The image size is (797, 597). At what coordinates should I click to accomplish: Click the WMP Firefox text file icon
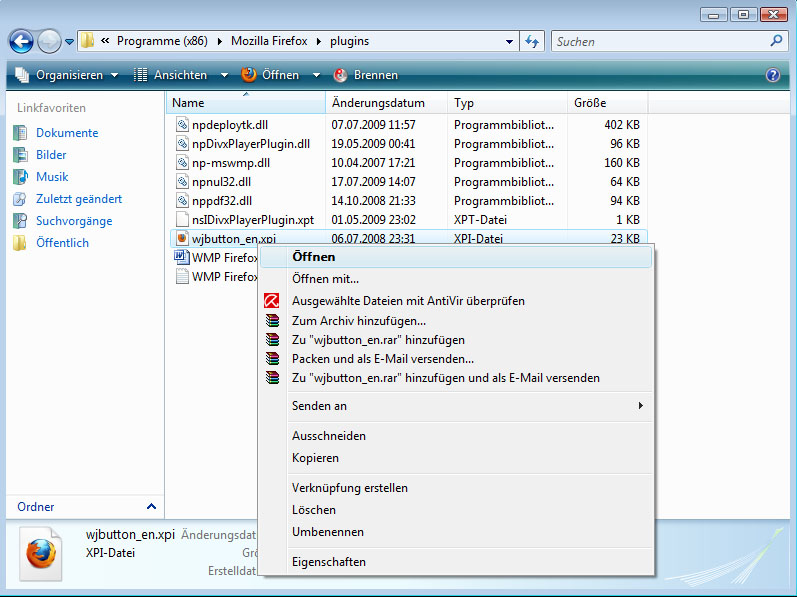point(182,276)
